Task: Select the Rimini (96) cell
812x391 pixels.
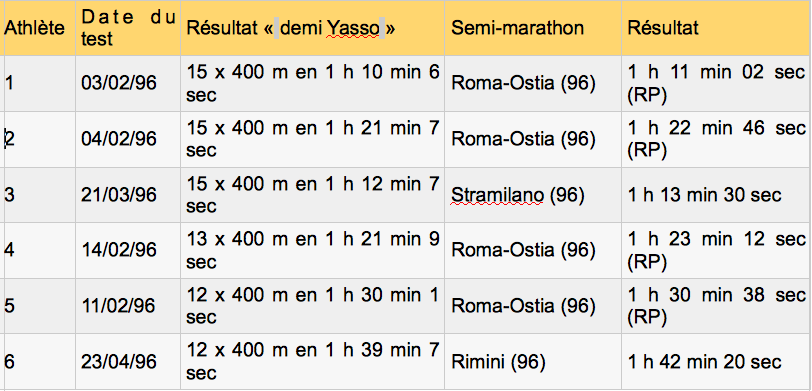Action: (x=533, y=361)
